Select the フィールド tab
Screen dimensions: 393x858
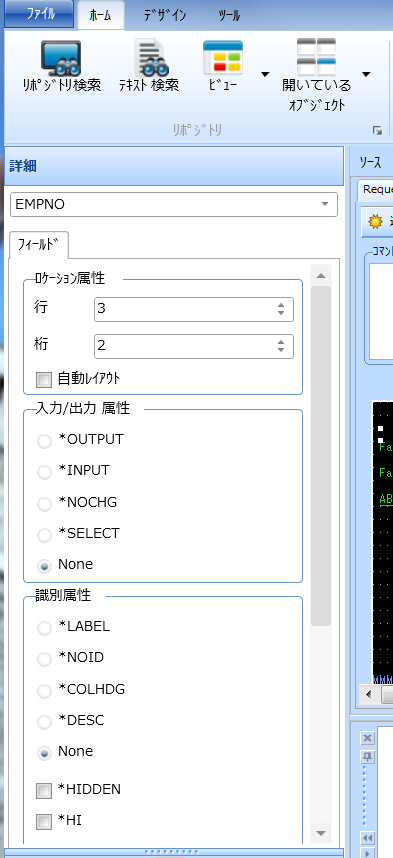tap(38, 245)
